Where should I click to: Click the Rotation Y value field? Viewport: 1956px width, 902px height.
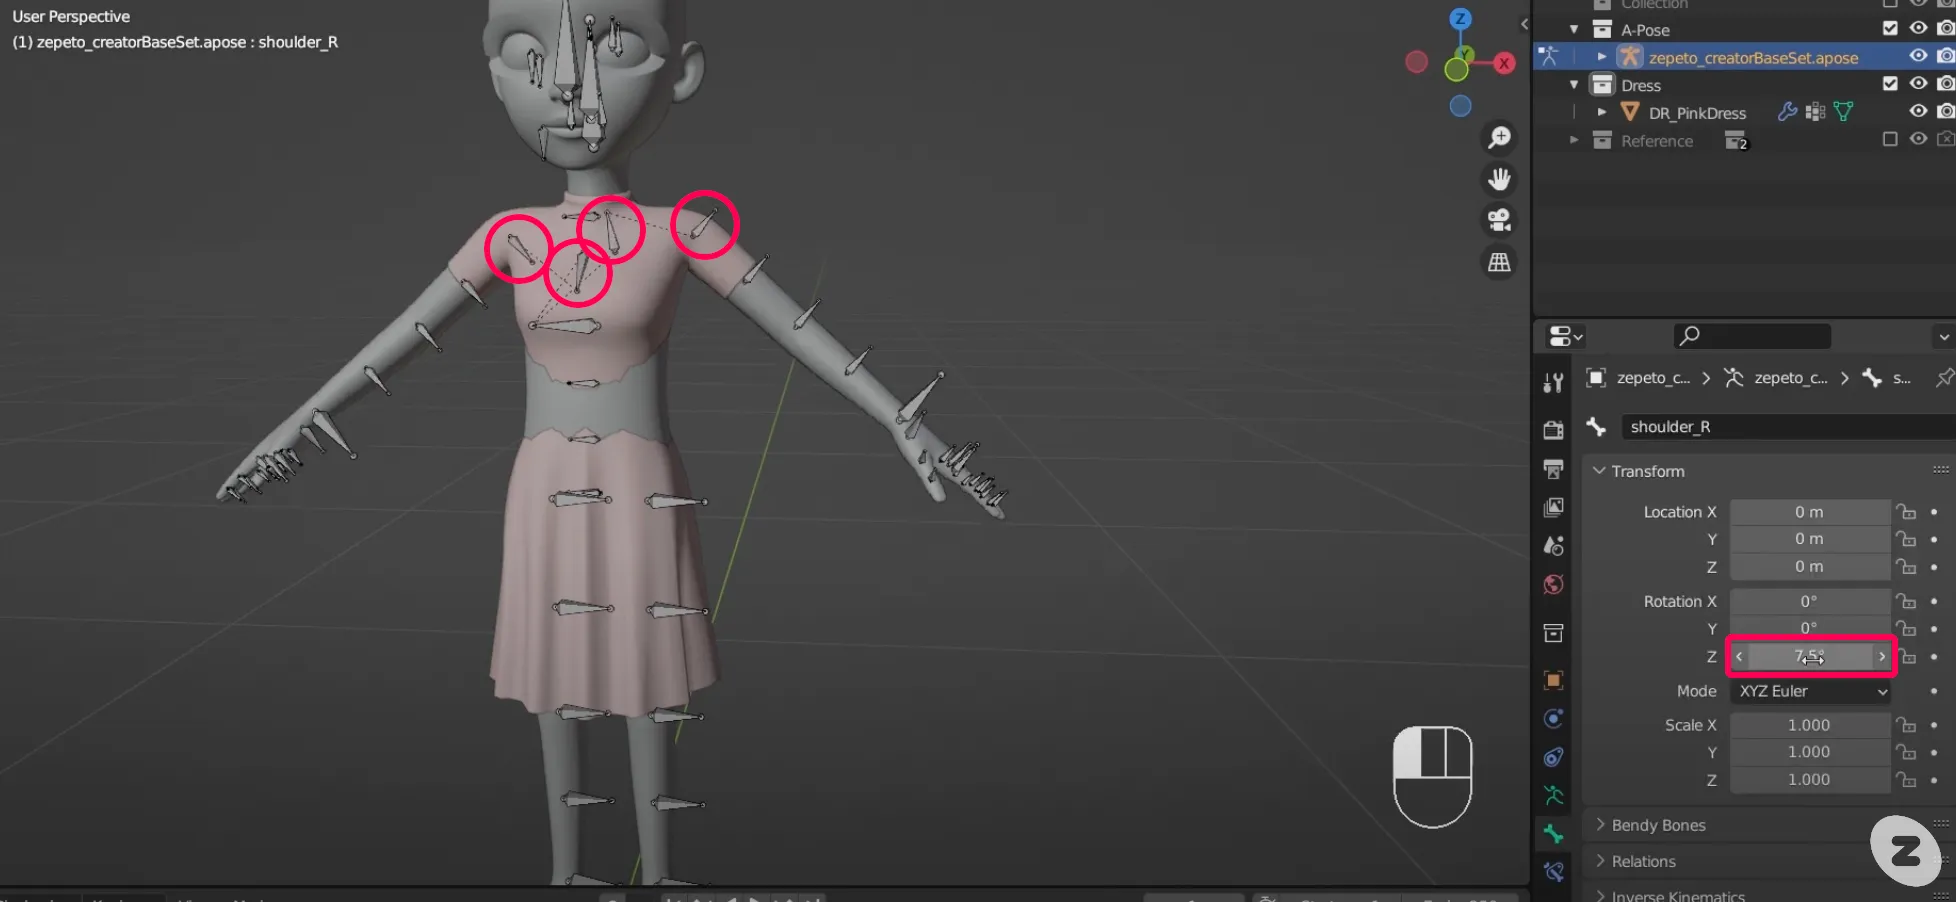pos(1810,629)
